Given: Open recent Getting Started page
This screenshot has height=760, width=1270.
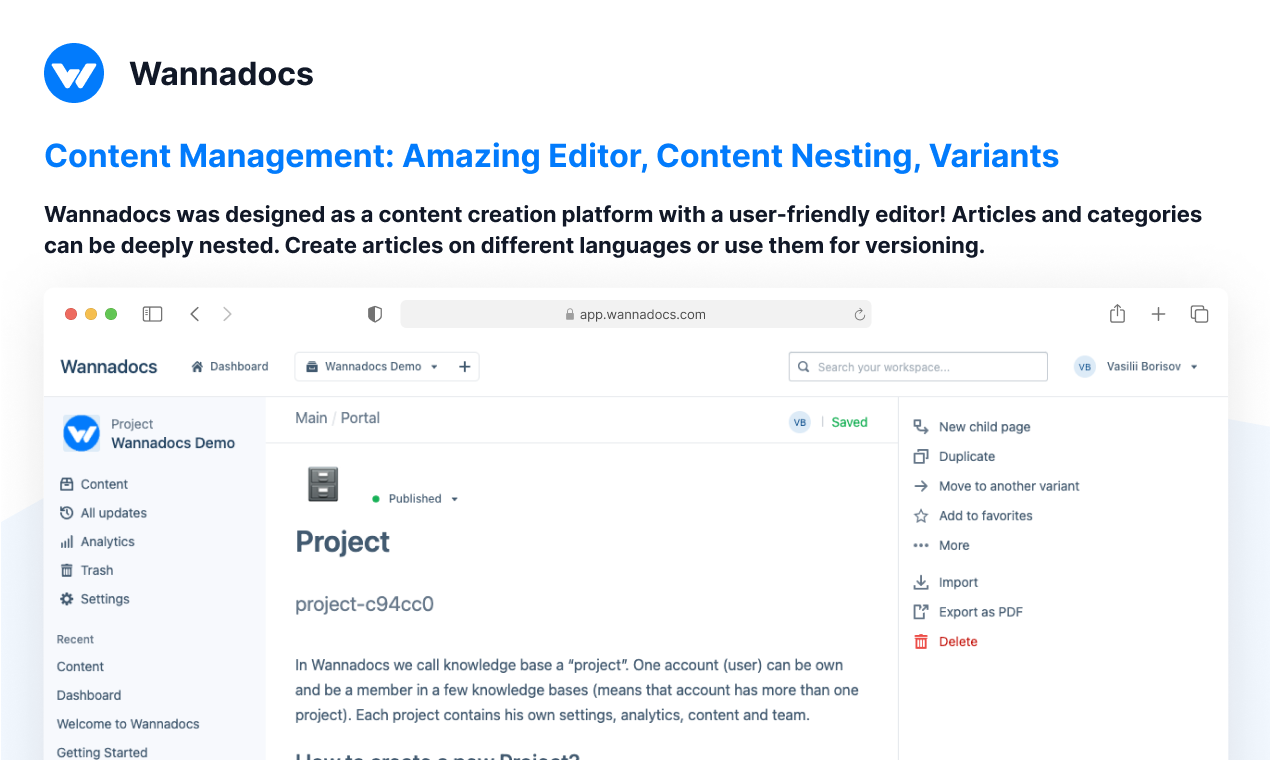Looking at the screenshot, I should [x=102, y=752].
